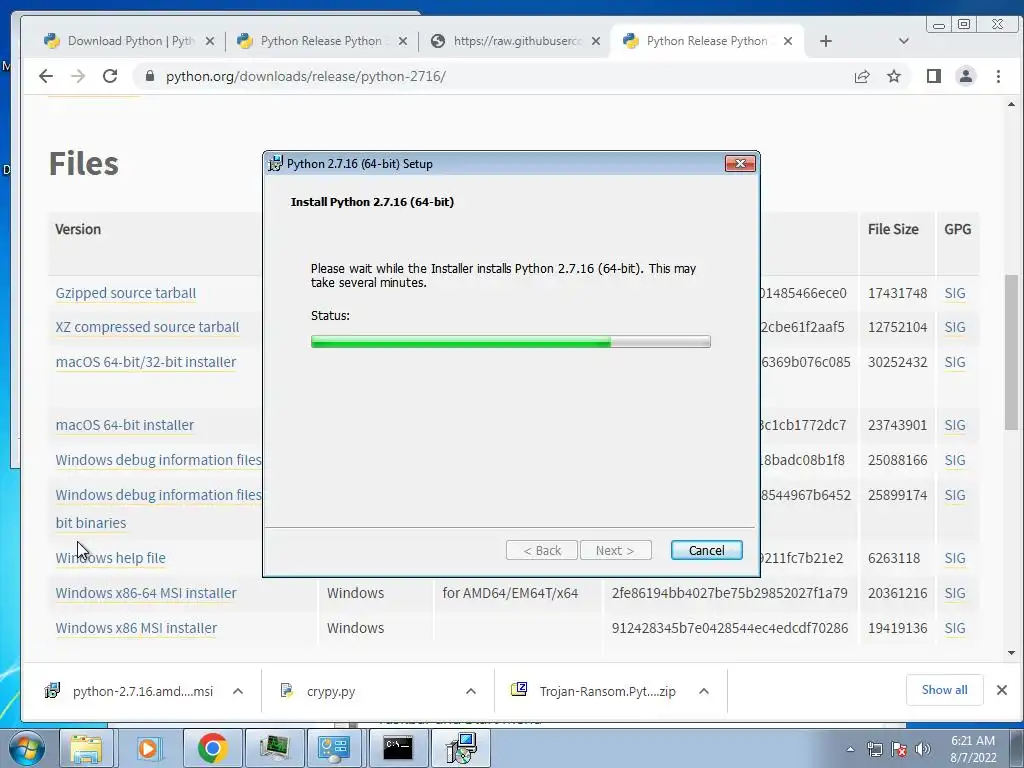Open Gzipped source tarball link

coord(125,293)
